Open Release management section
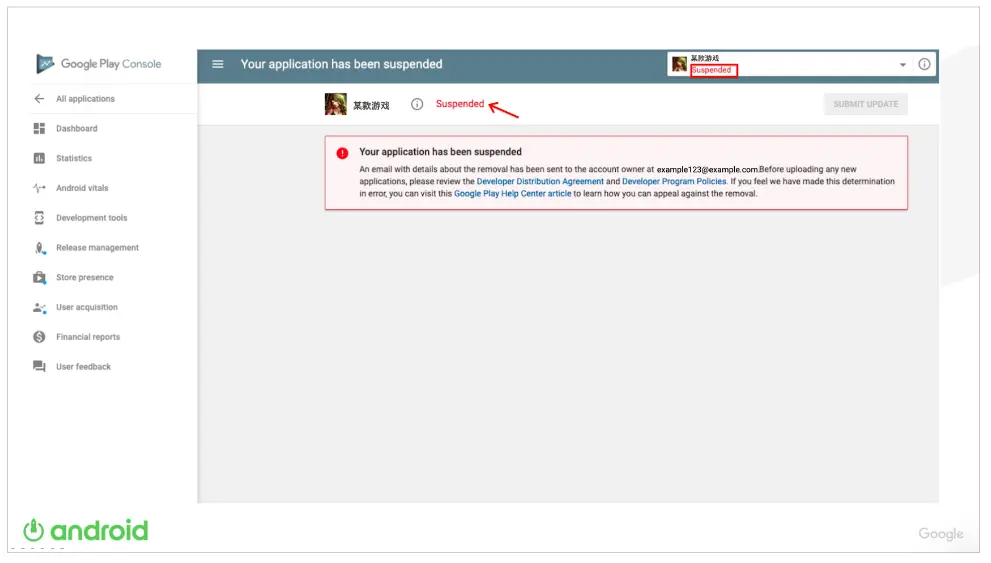The width and height of the screenshot is (991, 563). coord(97,248)
